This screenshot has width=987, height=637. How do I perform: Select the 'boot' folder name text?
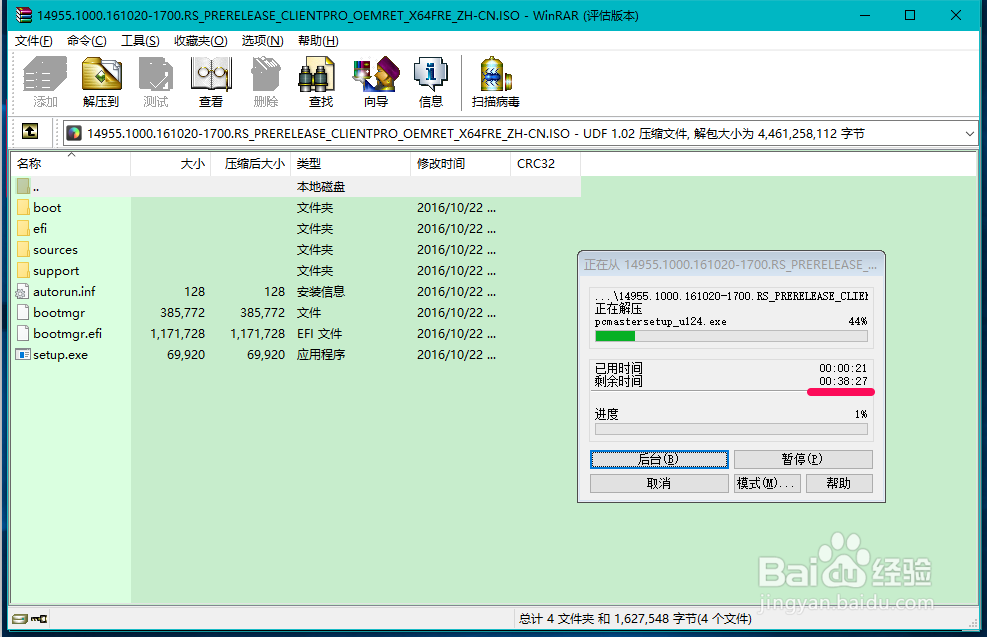47,208
